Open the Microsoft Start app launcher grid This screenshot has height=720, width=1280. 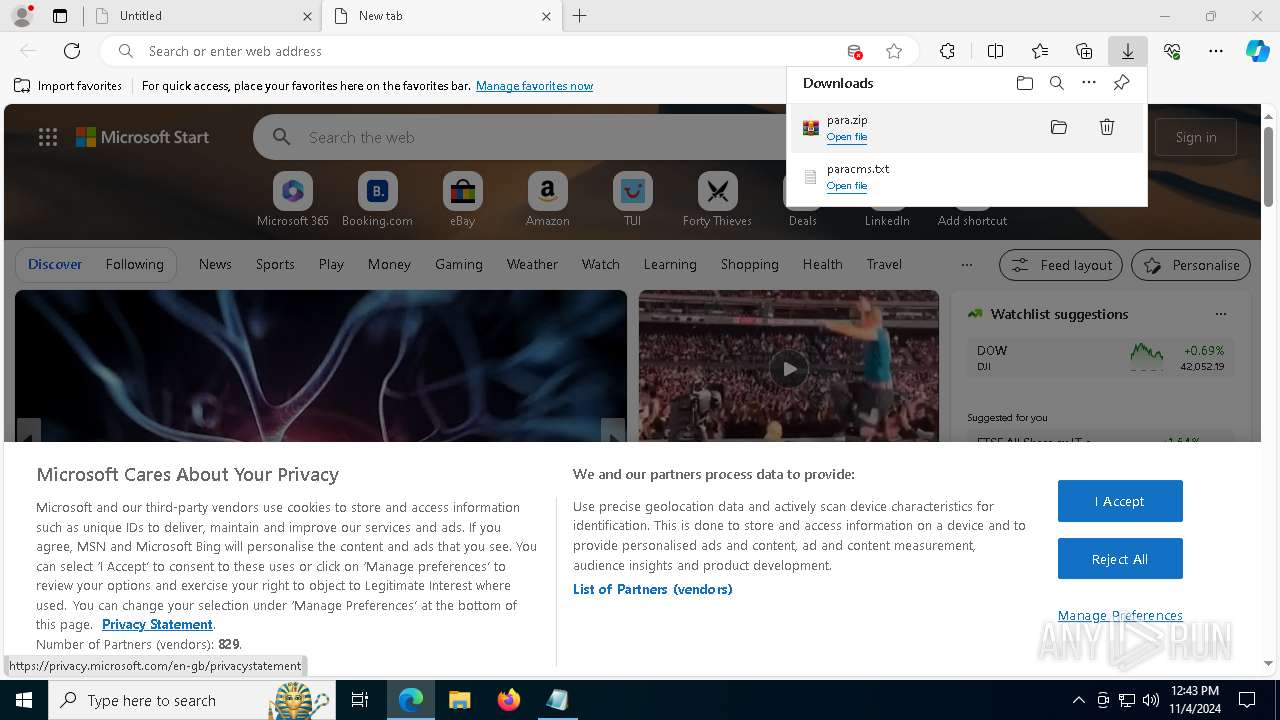48,138
